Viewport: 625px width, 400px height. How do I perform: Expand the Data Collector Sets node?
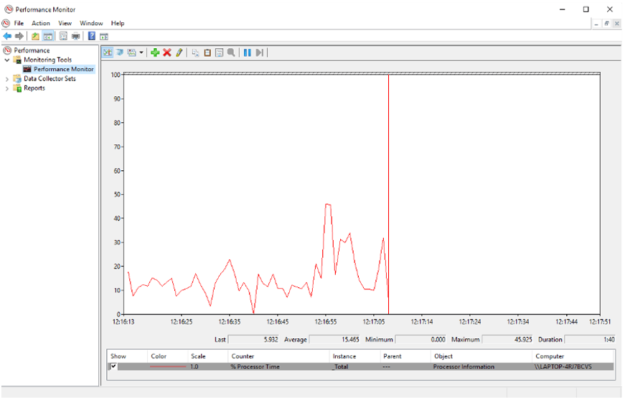7,79
